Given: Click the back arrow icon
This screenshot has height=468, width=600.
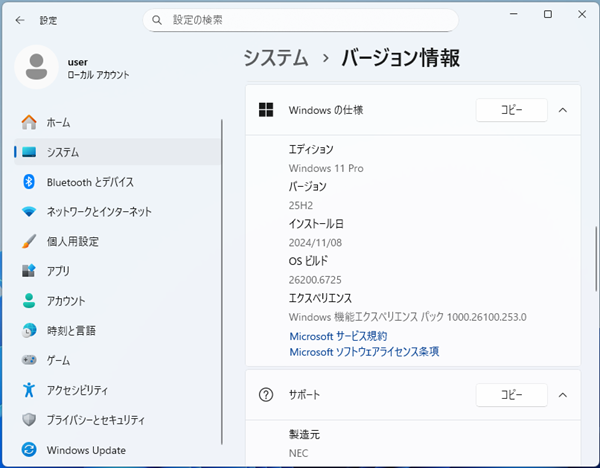Looking at the screenshot, I should pyautogui.click(x=20, y=20).
